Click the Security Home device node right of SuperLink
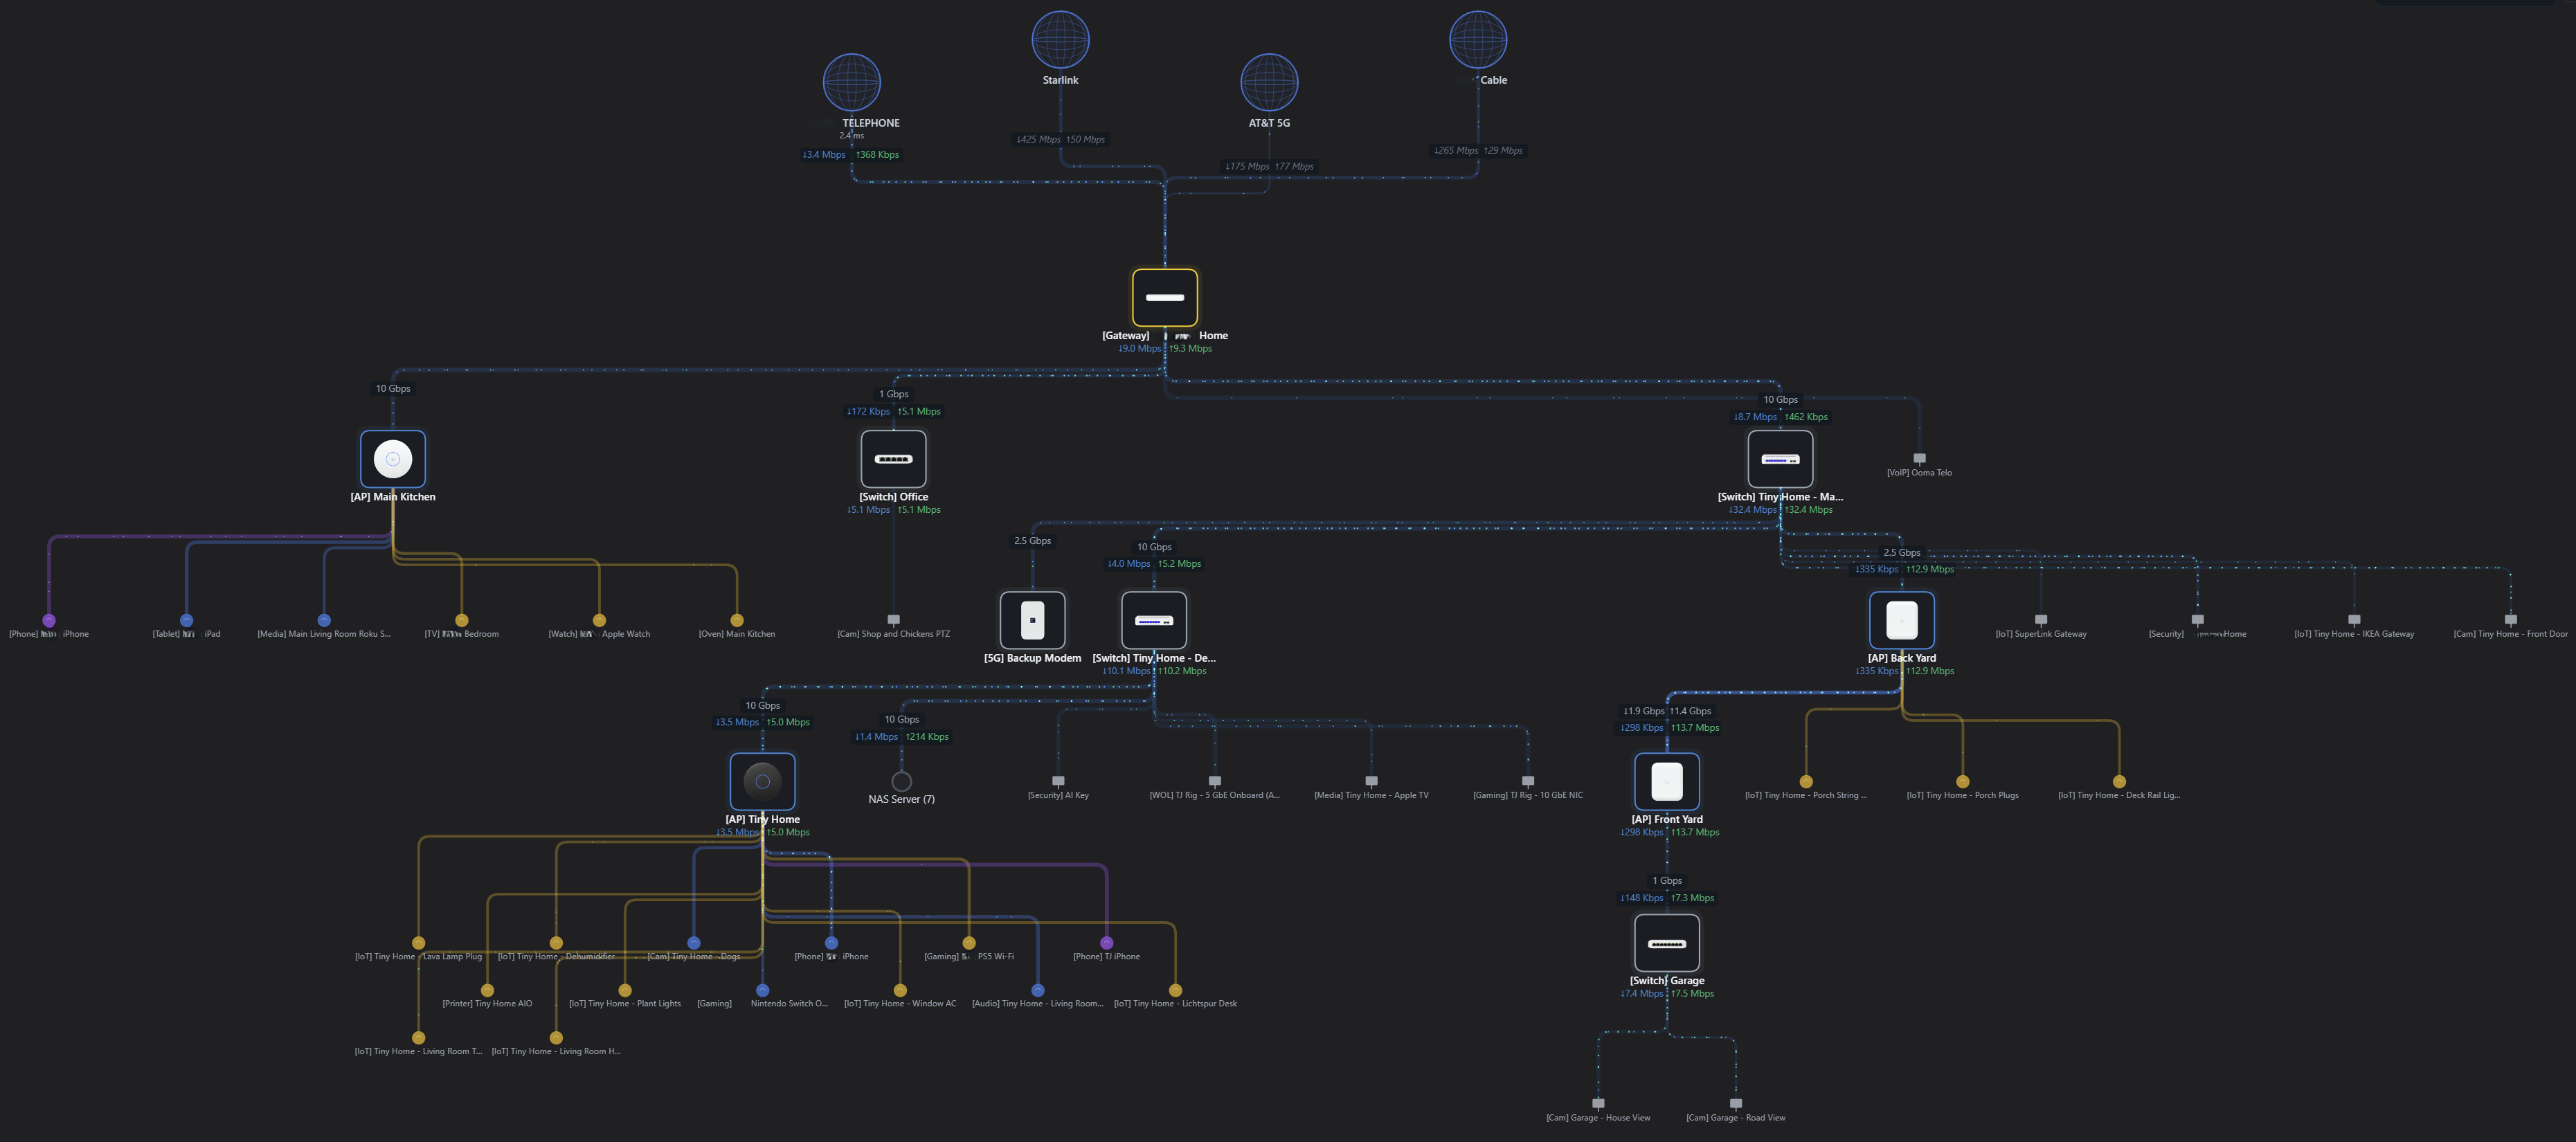 point(2197,620)
